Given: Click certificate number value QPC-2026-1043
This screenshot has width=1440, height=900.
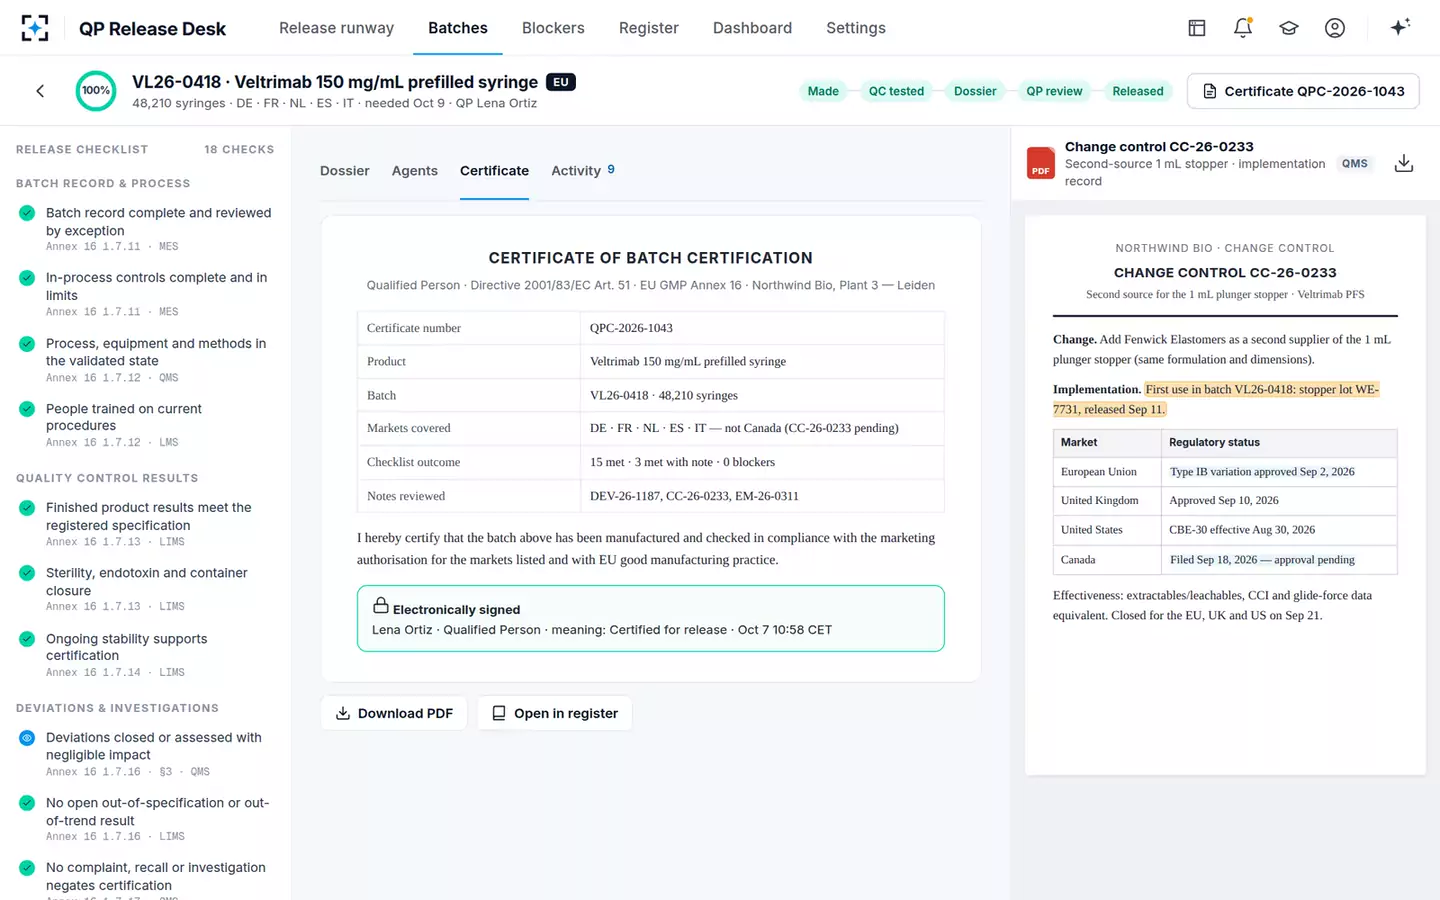Looking at the screenshot, I should [631, 328].
